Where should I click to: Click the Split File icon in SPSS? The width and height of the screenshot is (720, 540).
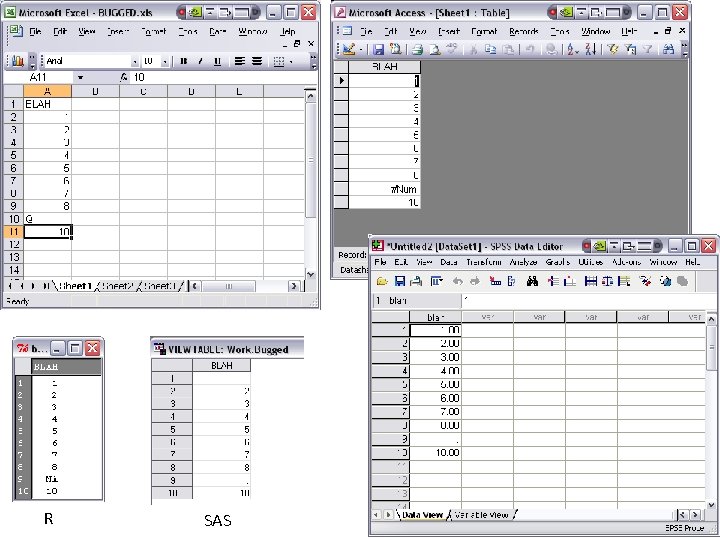tap(591, 281)
